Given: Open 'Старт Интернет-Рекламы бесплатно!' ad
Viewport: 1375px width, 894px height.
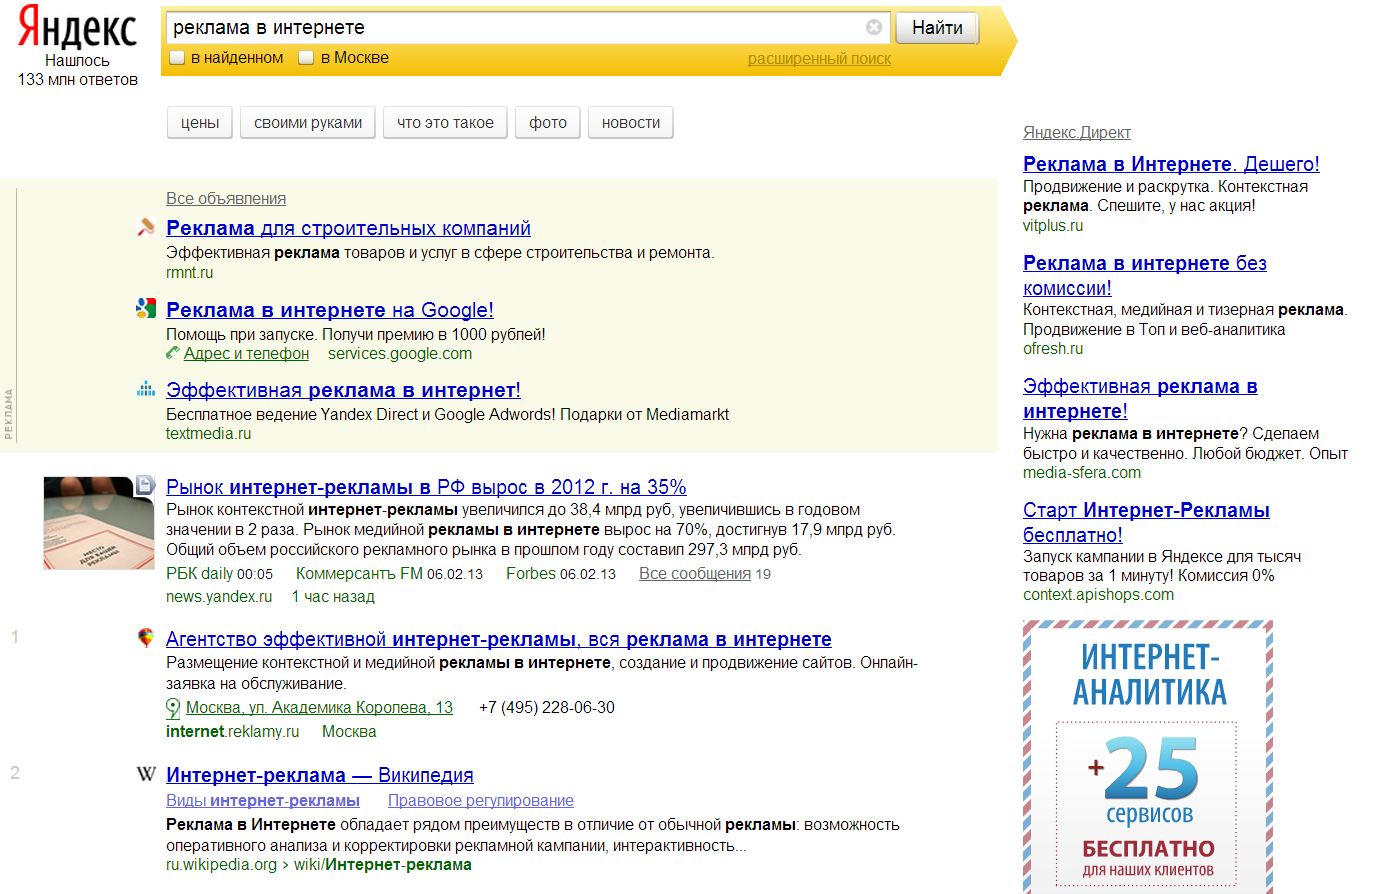Looking at the screenshot, I should click(1146, 522).
